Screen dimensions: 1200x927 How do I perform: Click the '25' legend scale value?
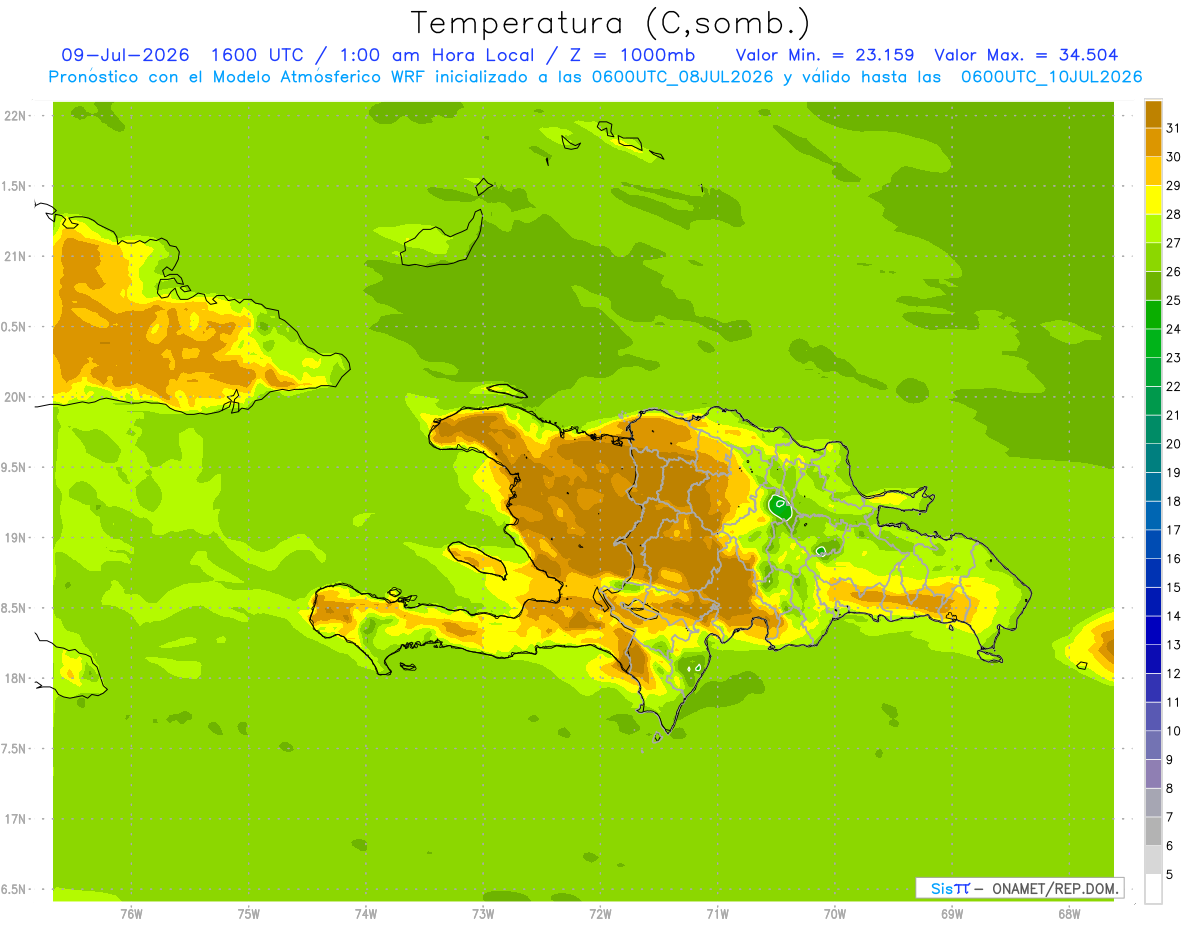[x=1174, y=300]
